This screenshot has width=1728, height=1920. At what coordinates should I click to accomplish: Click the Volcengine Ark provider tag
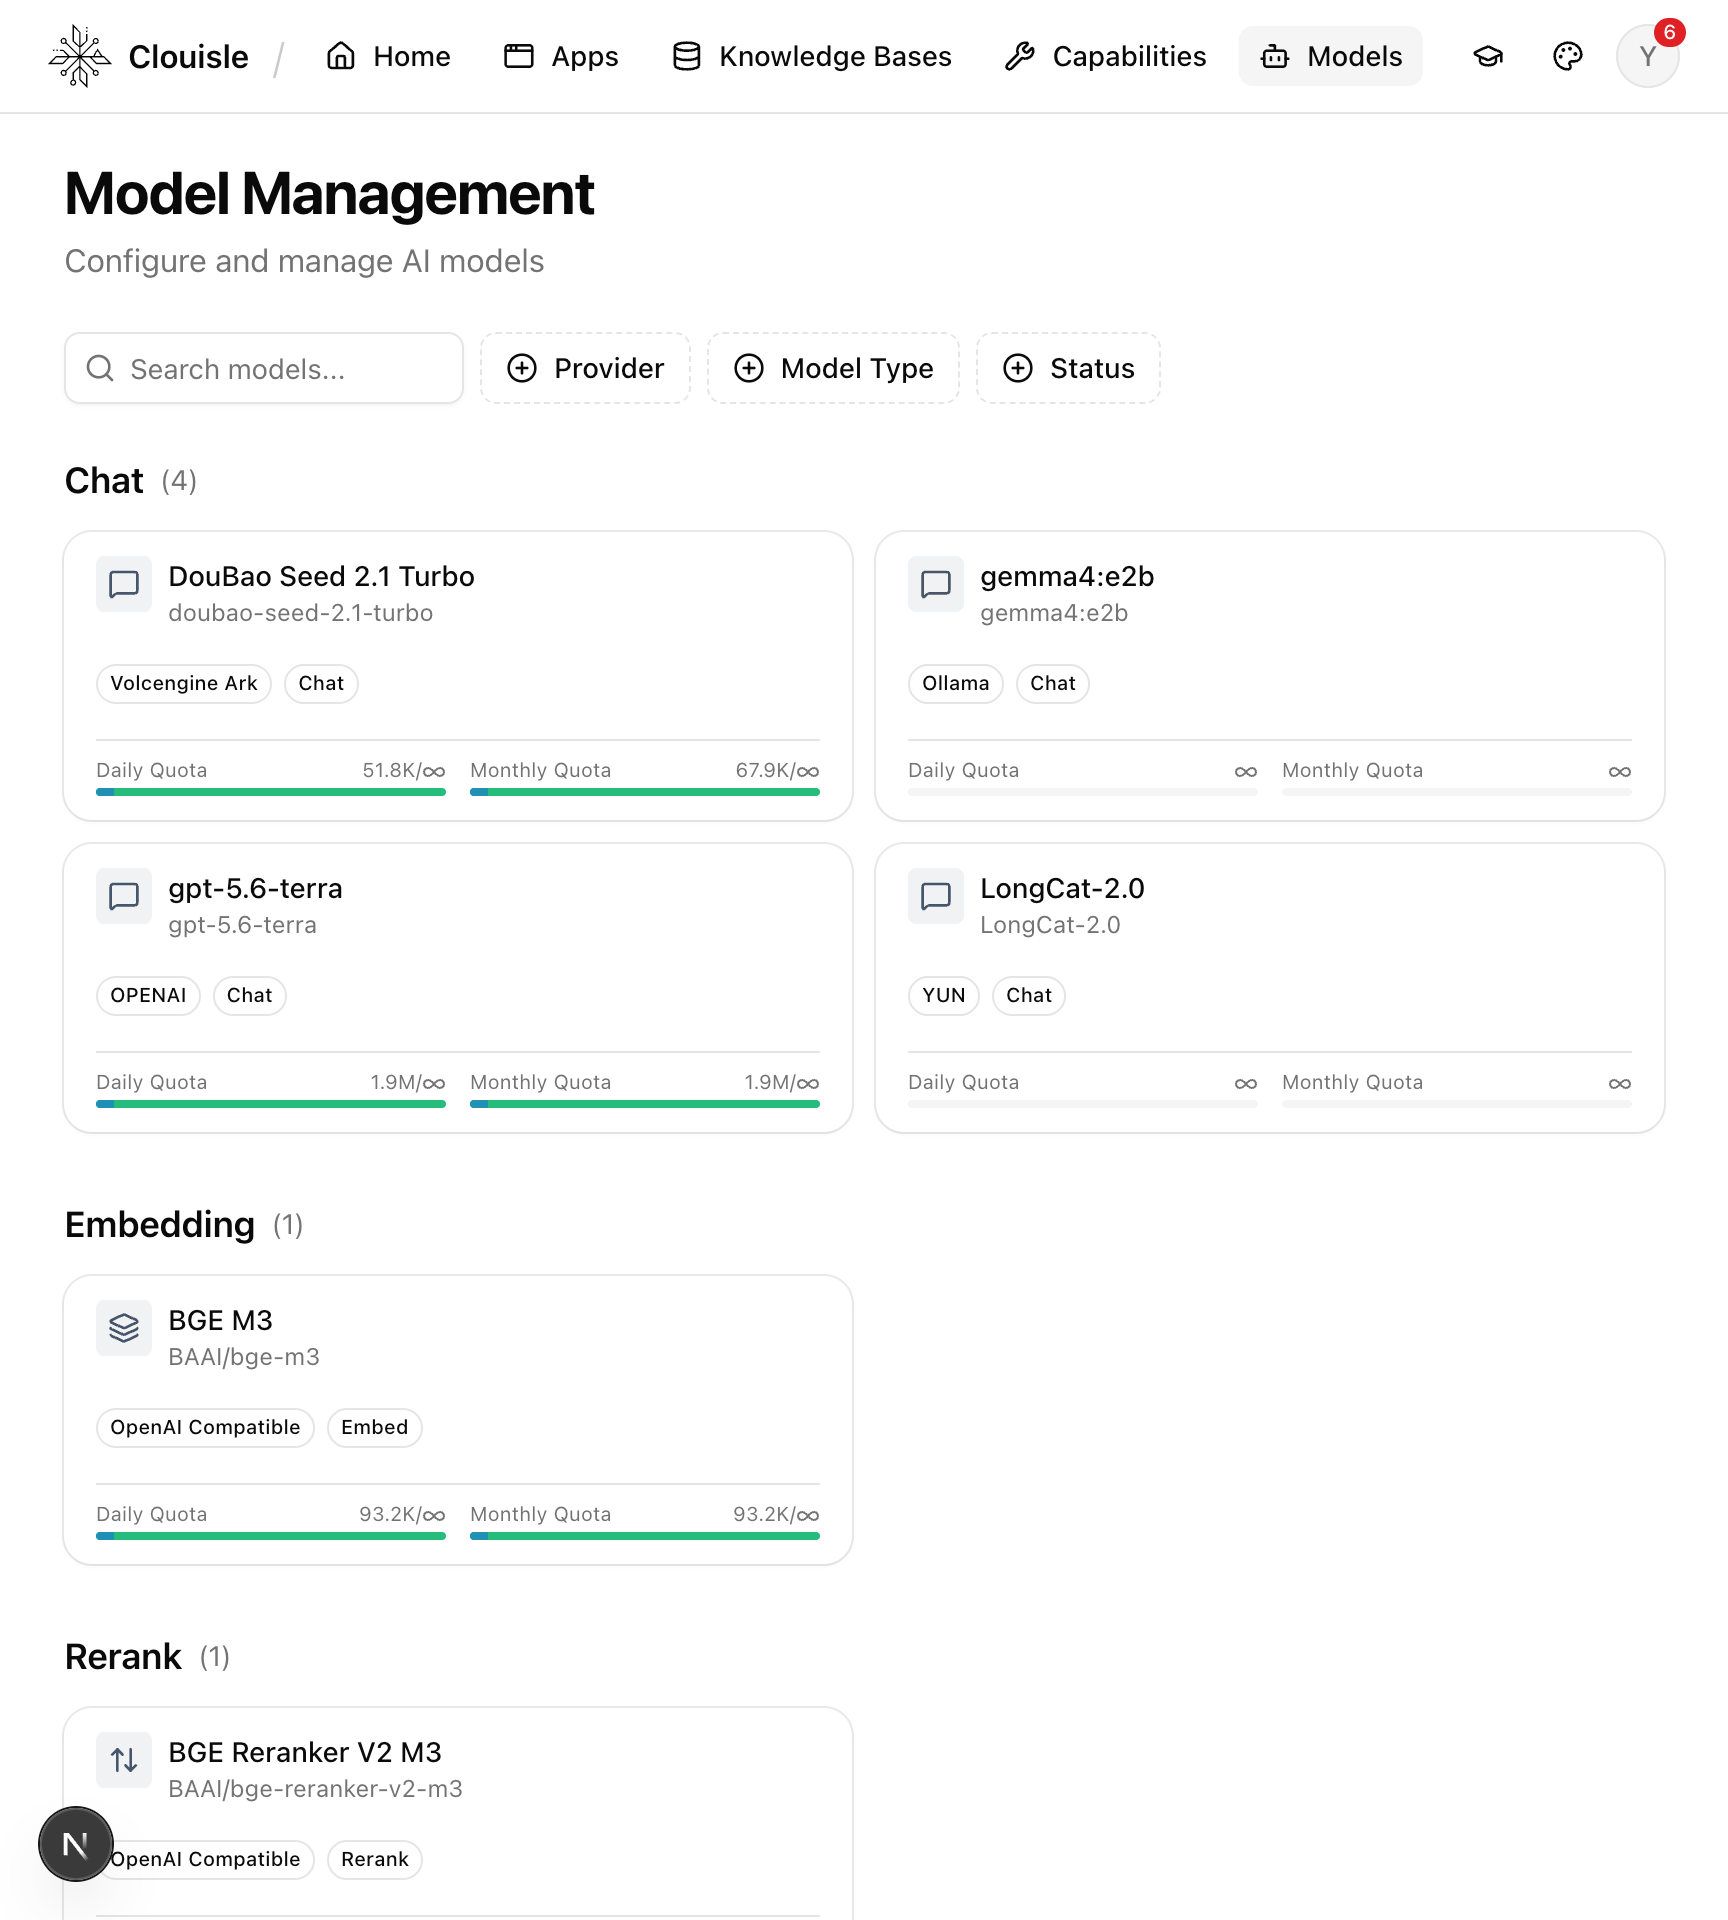[x=184, y=684]
